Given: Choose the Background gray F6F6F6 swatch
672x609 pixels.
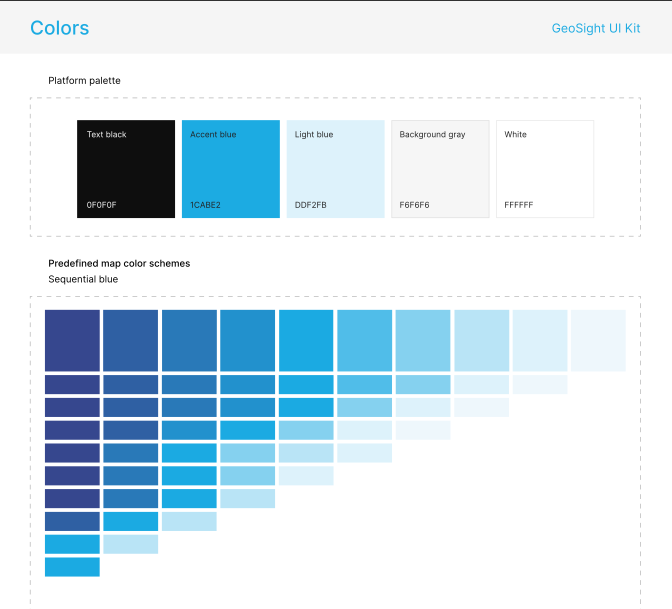Looking at the screenshot, I should 440,169.
